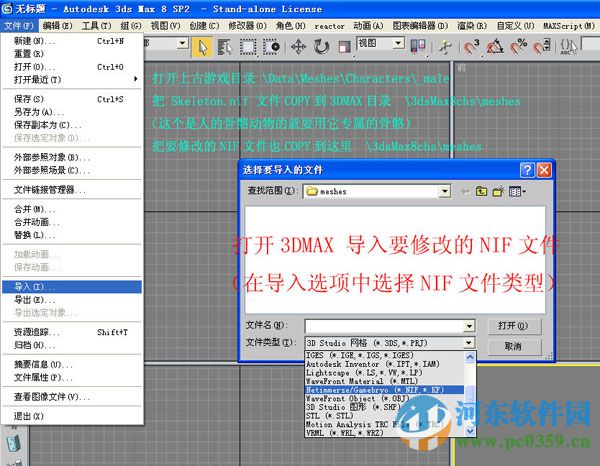The image size is (600, 466).
Task: Toggle the Window/Crossing selection icon
Action: coord(272,47)
